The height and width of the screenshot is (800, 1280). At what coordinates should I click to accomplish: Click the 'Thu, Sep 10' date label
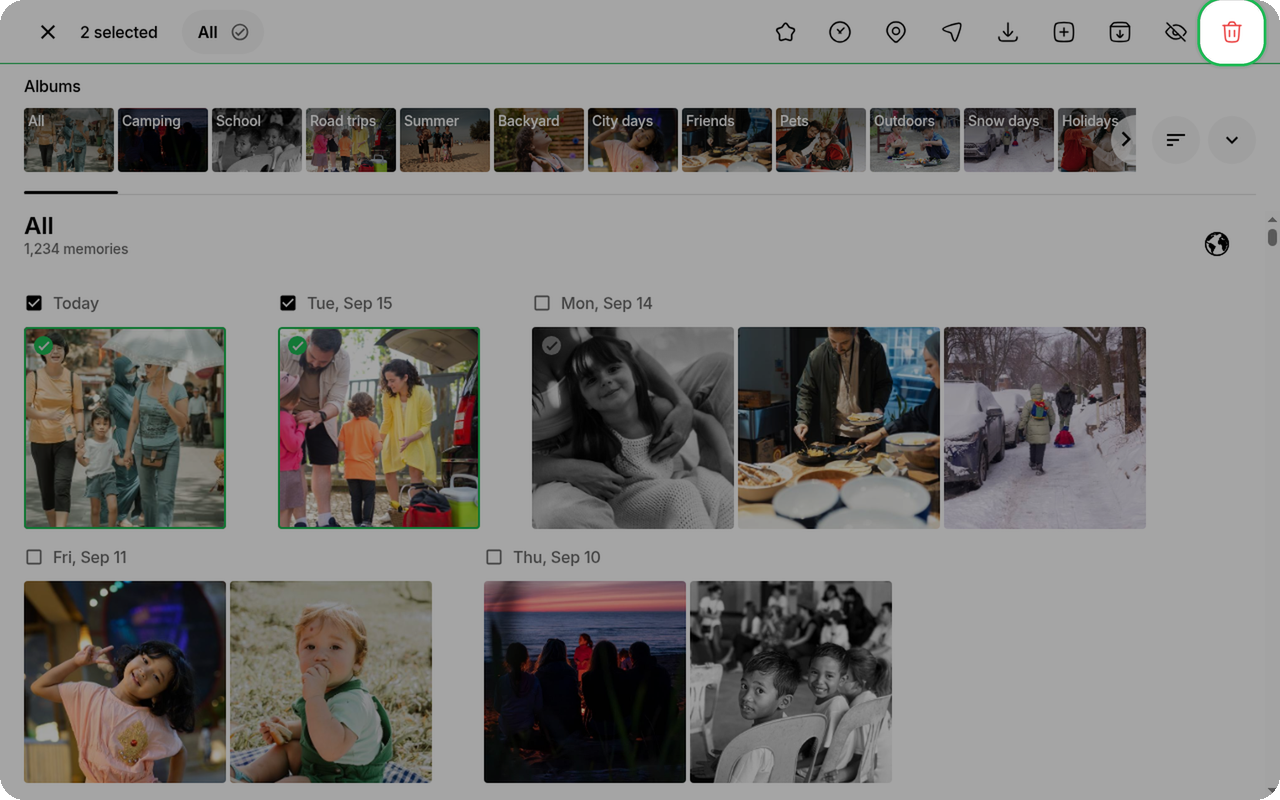click(x=557, y=557)
